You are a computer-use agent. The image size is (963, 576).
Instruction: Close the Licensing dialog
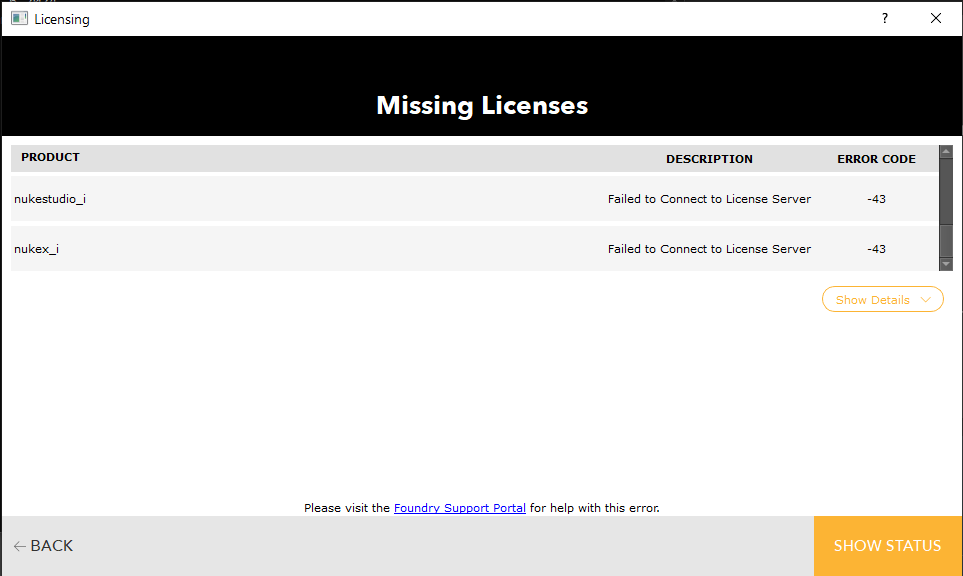(935, 18)
